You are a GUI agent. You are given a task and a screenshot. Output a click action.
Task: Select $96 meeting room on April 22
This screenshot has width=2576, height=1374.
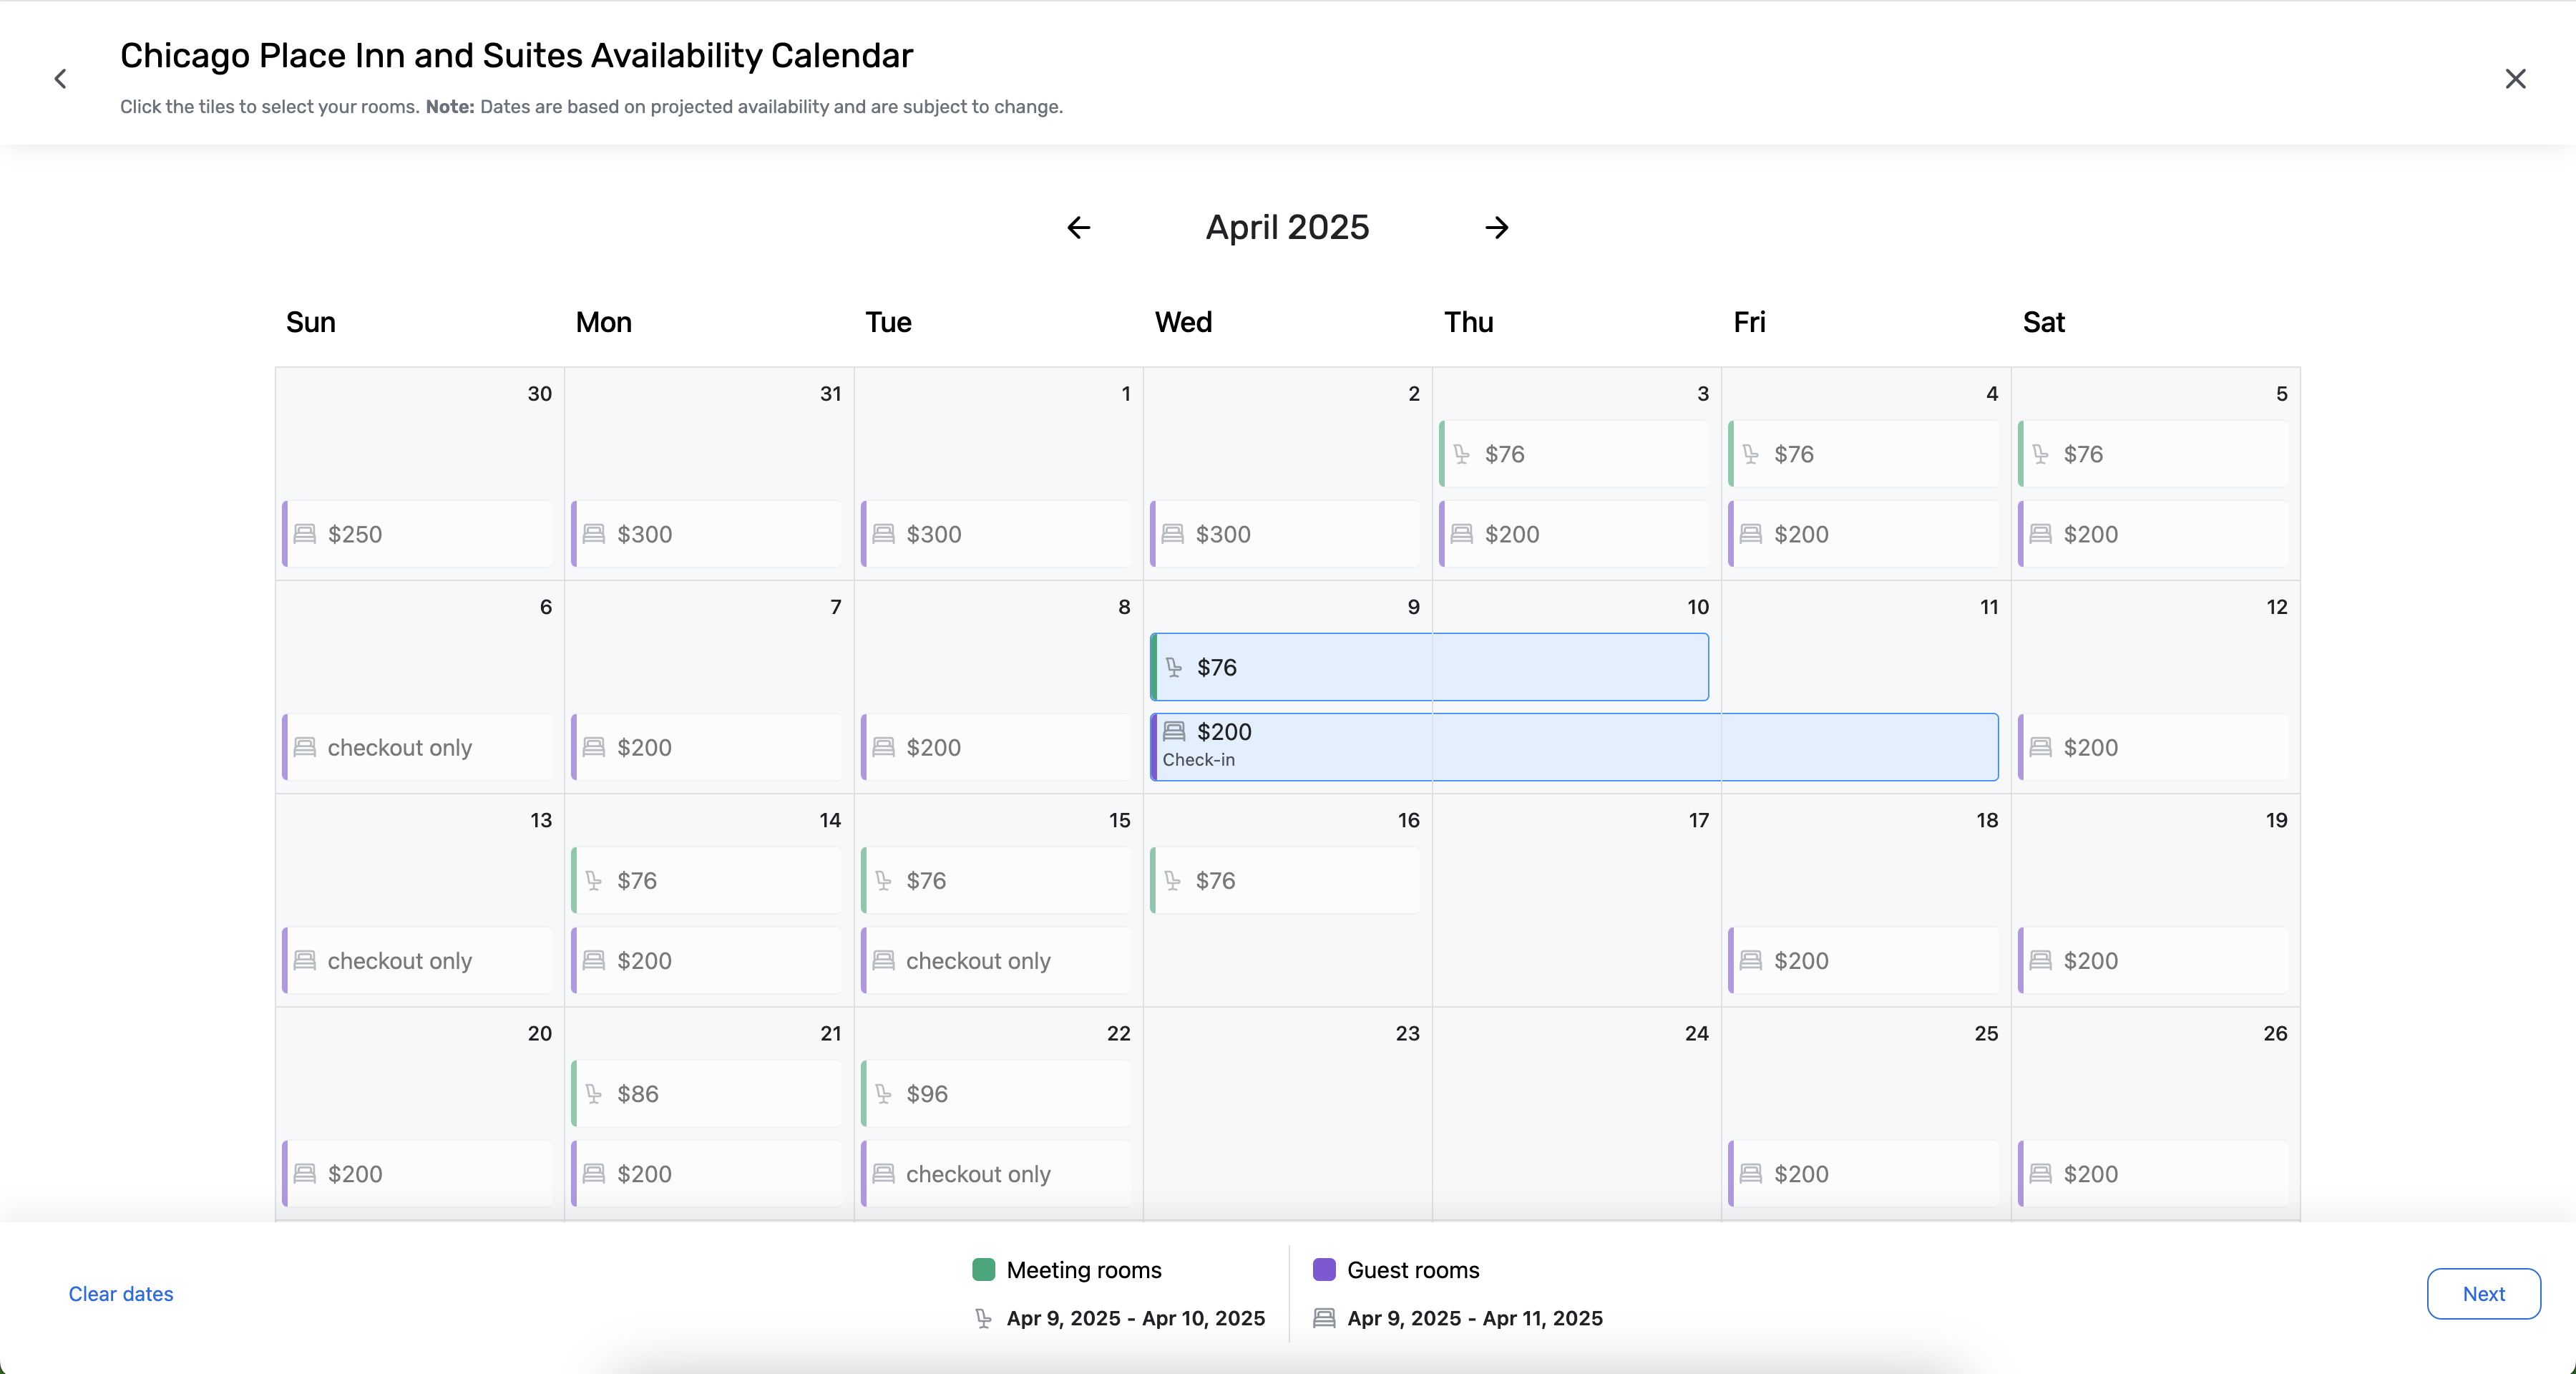997,1093
